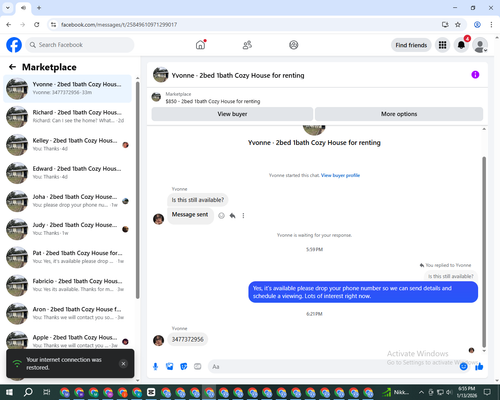500x400 pixels.
Task: Open the Facebook logo home link
Action: pyautogui.click(x=14, y=45)
